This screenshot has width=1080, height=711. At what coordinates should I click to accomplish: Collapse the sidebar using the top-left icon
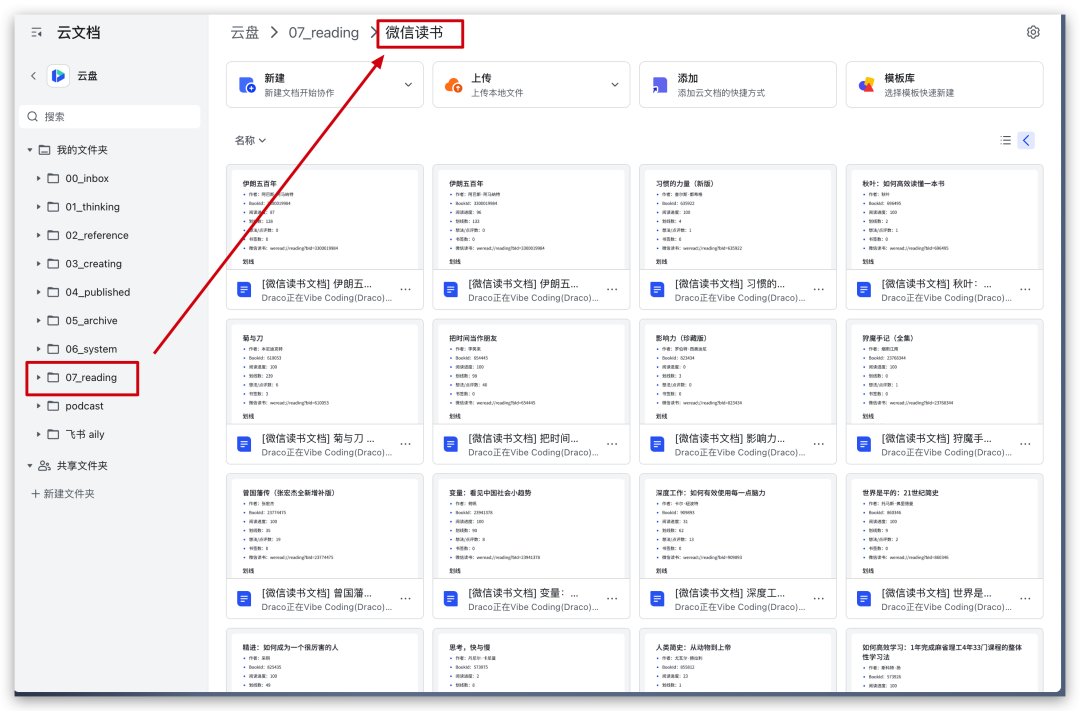pos(37,32)
